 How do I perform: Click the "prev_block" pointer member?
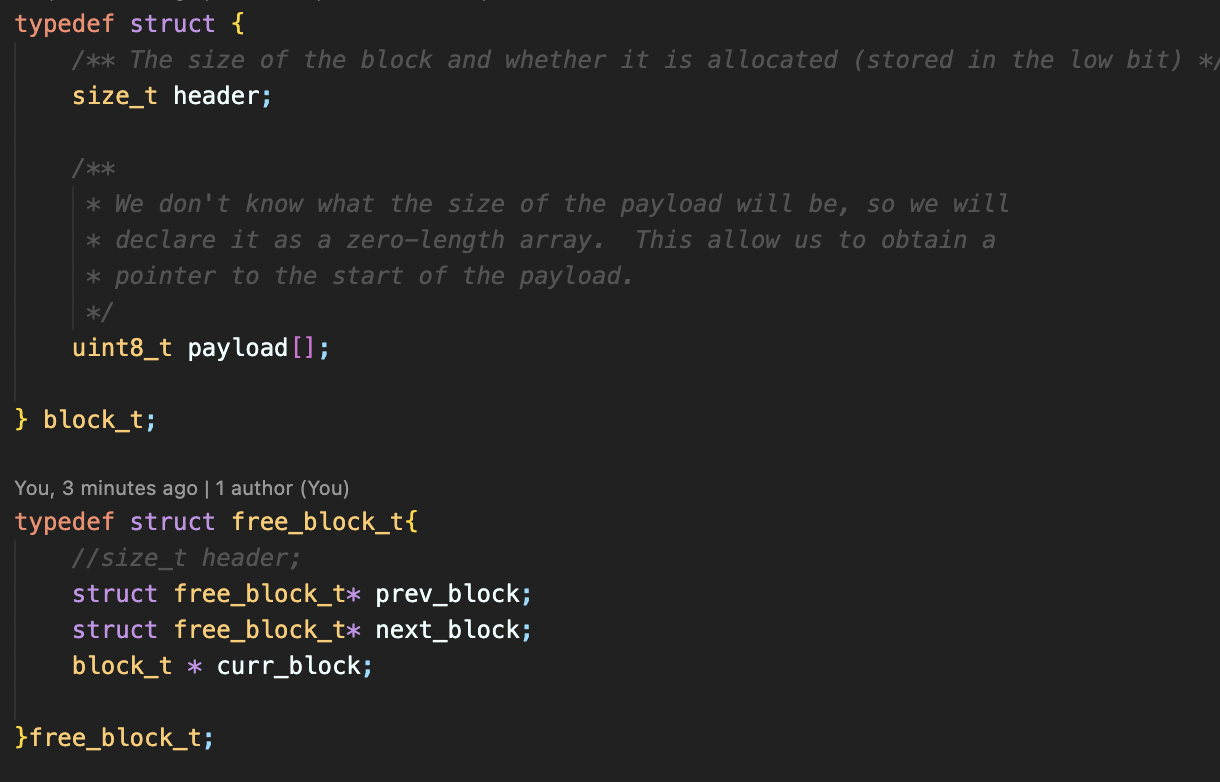(448, 594)
